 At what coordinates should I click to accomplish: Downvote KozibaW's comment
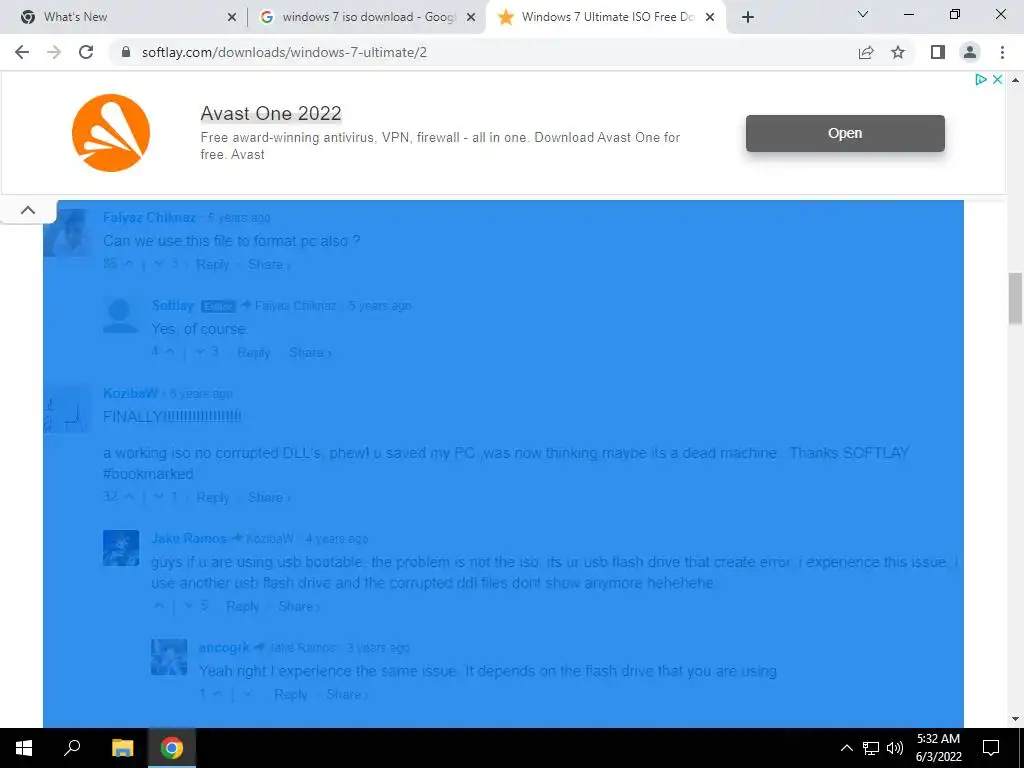click(x=159, y=498)
